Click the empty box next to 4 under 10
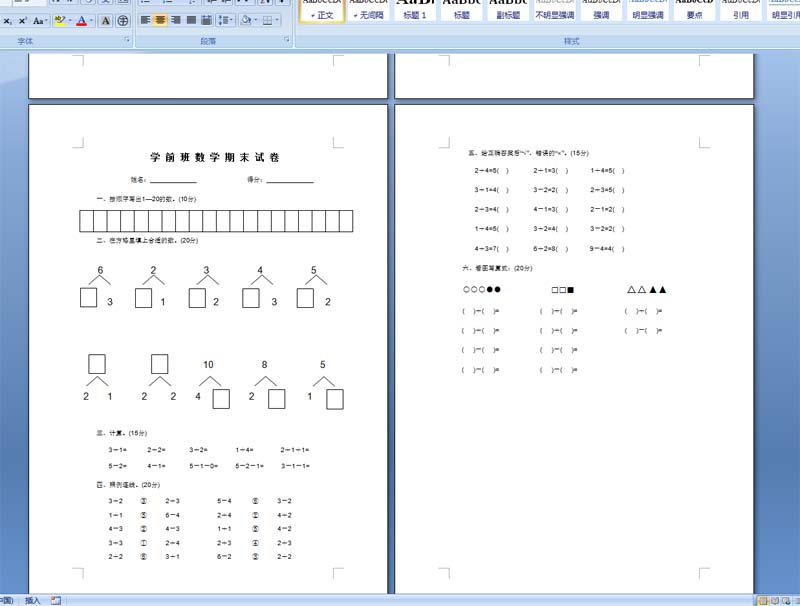Viewport: 800px width, 606px height. 221,399
